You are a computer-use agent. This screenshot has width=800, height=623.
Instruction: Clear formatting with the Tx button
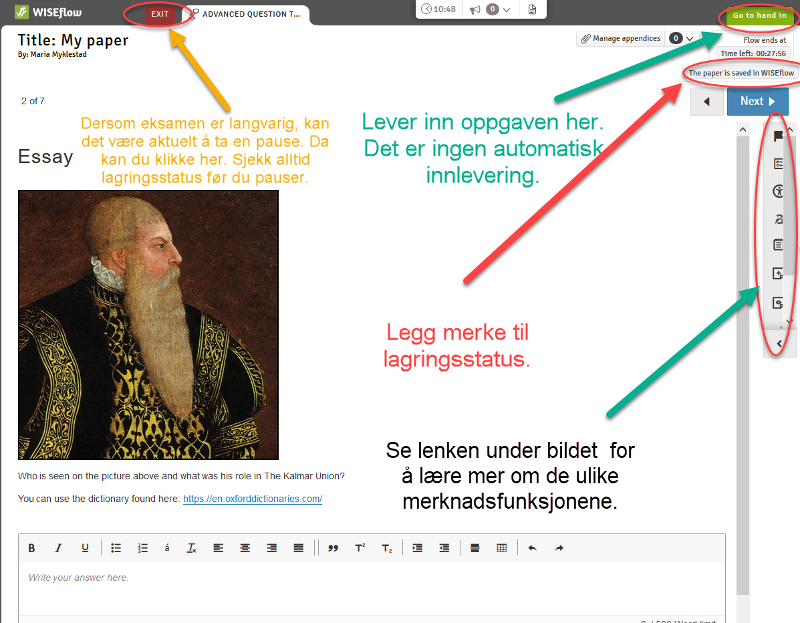tap(191, 548)
